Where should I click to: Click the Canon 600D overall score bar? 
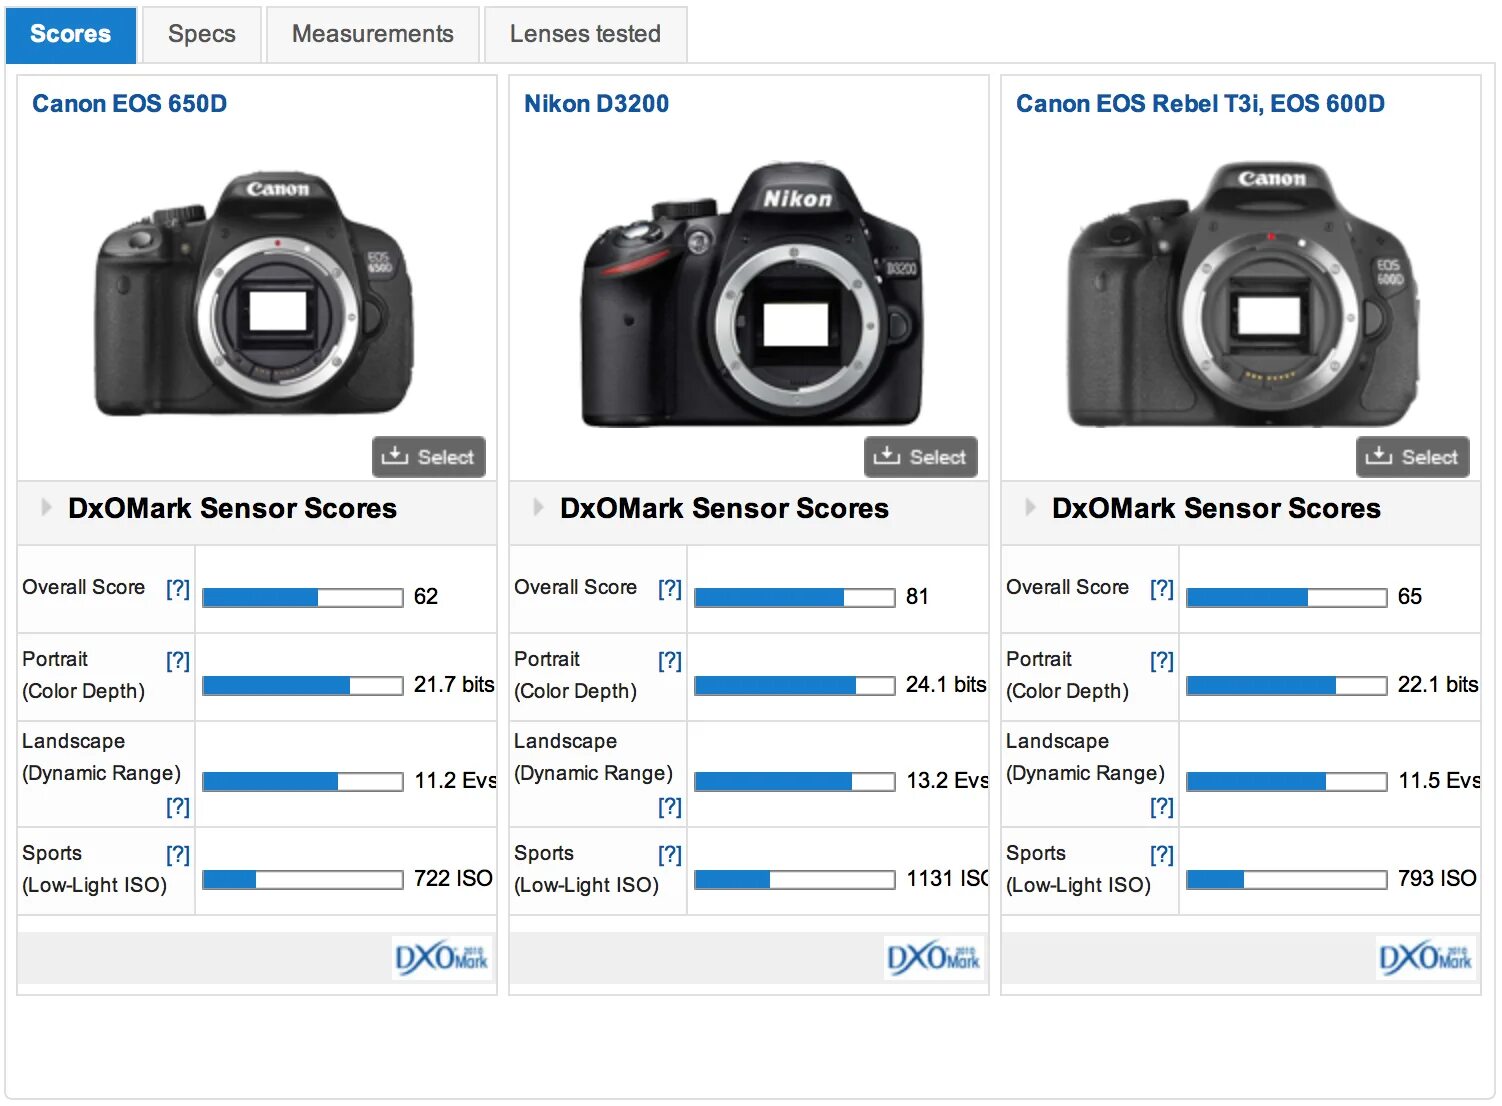(1287, 598)
